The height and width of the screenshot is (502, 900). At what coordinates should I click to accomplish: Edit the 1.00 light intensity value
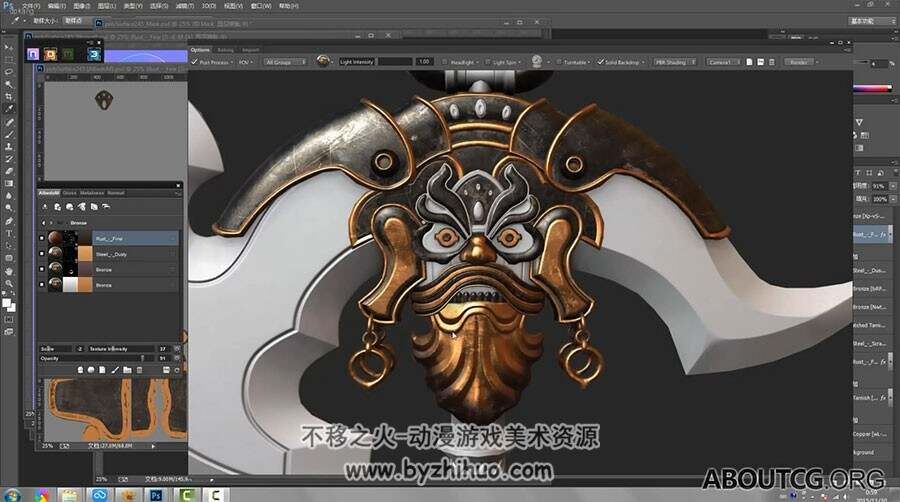click(424, 61)
